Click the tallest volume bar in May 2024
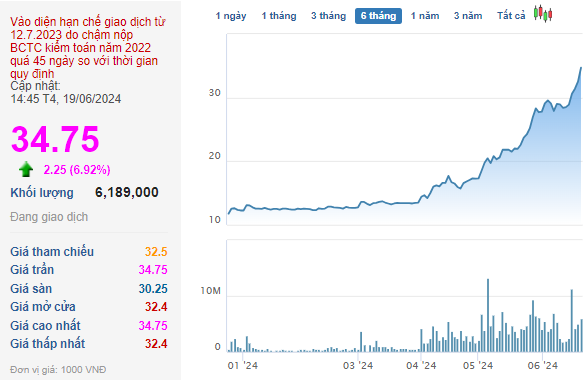 pyautogui.click(x=488, y=315)
